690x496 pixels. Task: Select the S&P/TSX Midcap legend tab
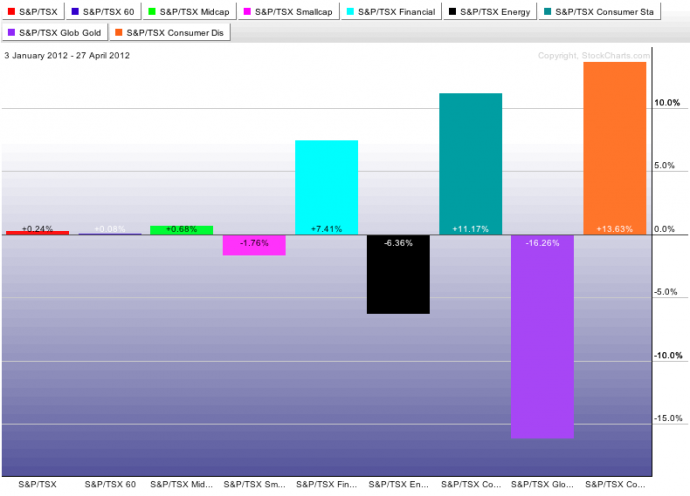point(189,12)
